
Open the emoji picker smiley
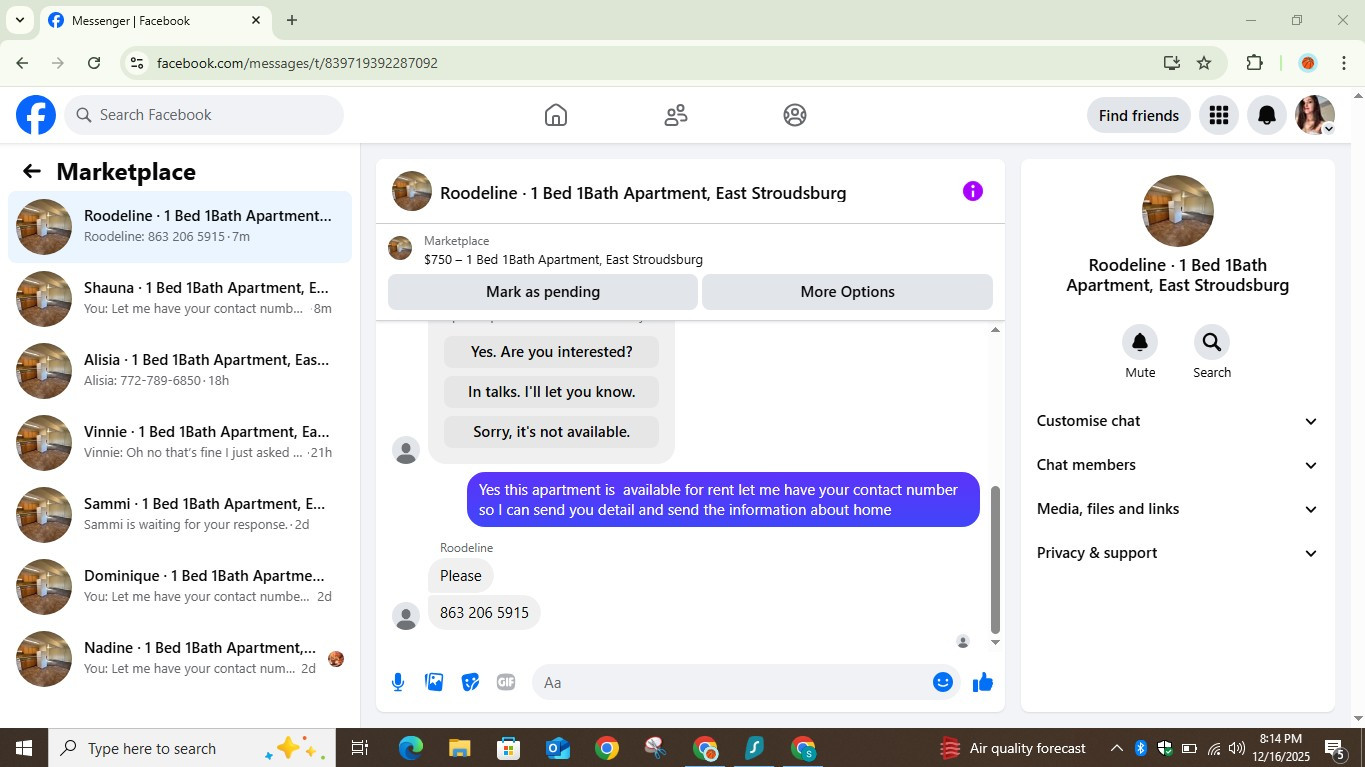click(x=942, y=682)
